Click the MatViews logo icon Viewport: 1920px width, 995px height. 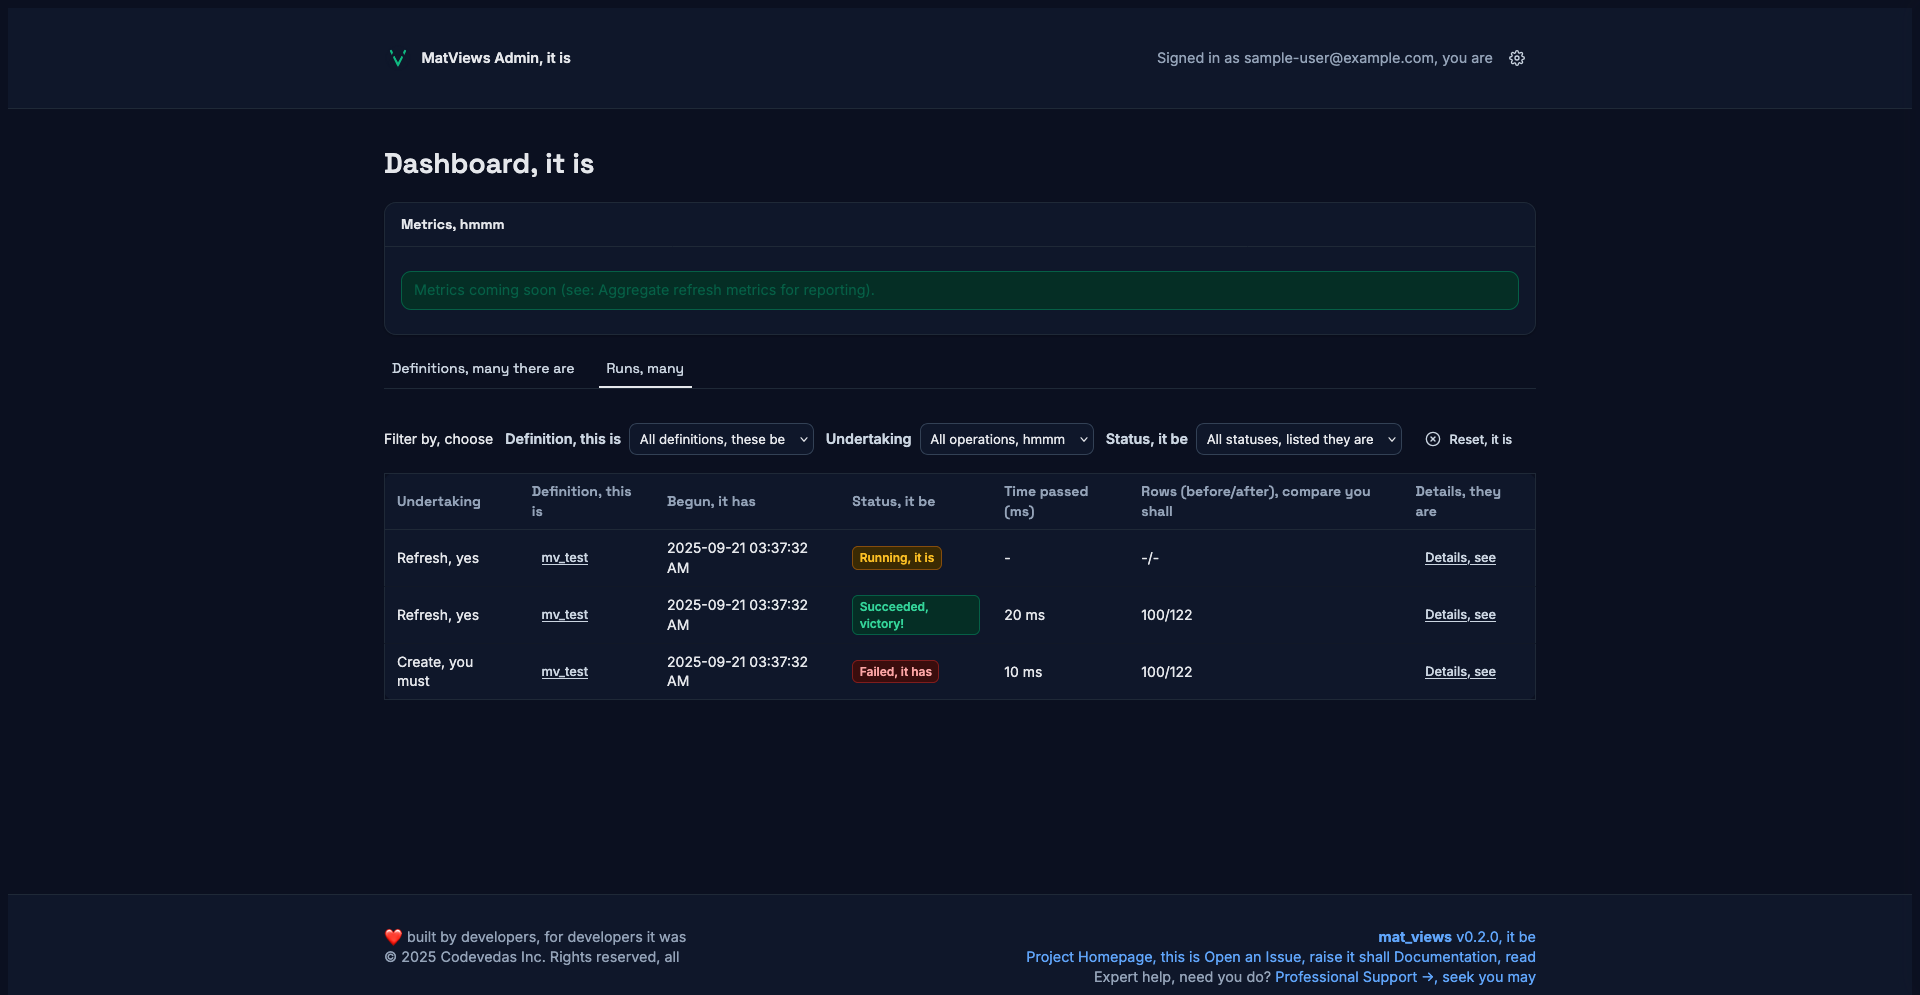tap(397, 58)
